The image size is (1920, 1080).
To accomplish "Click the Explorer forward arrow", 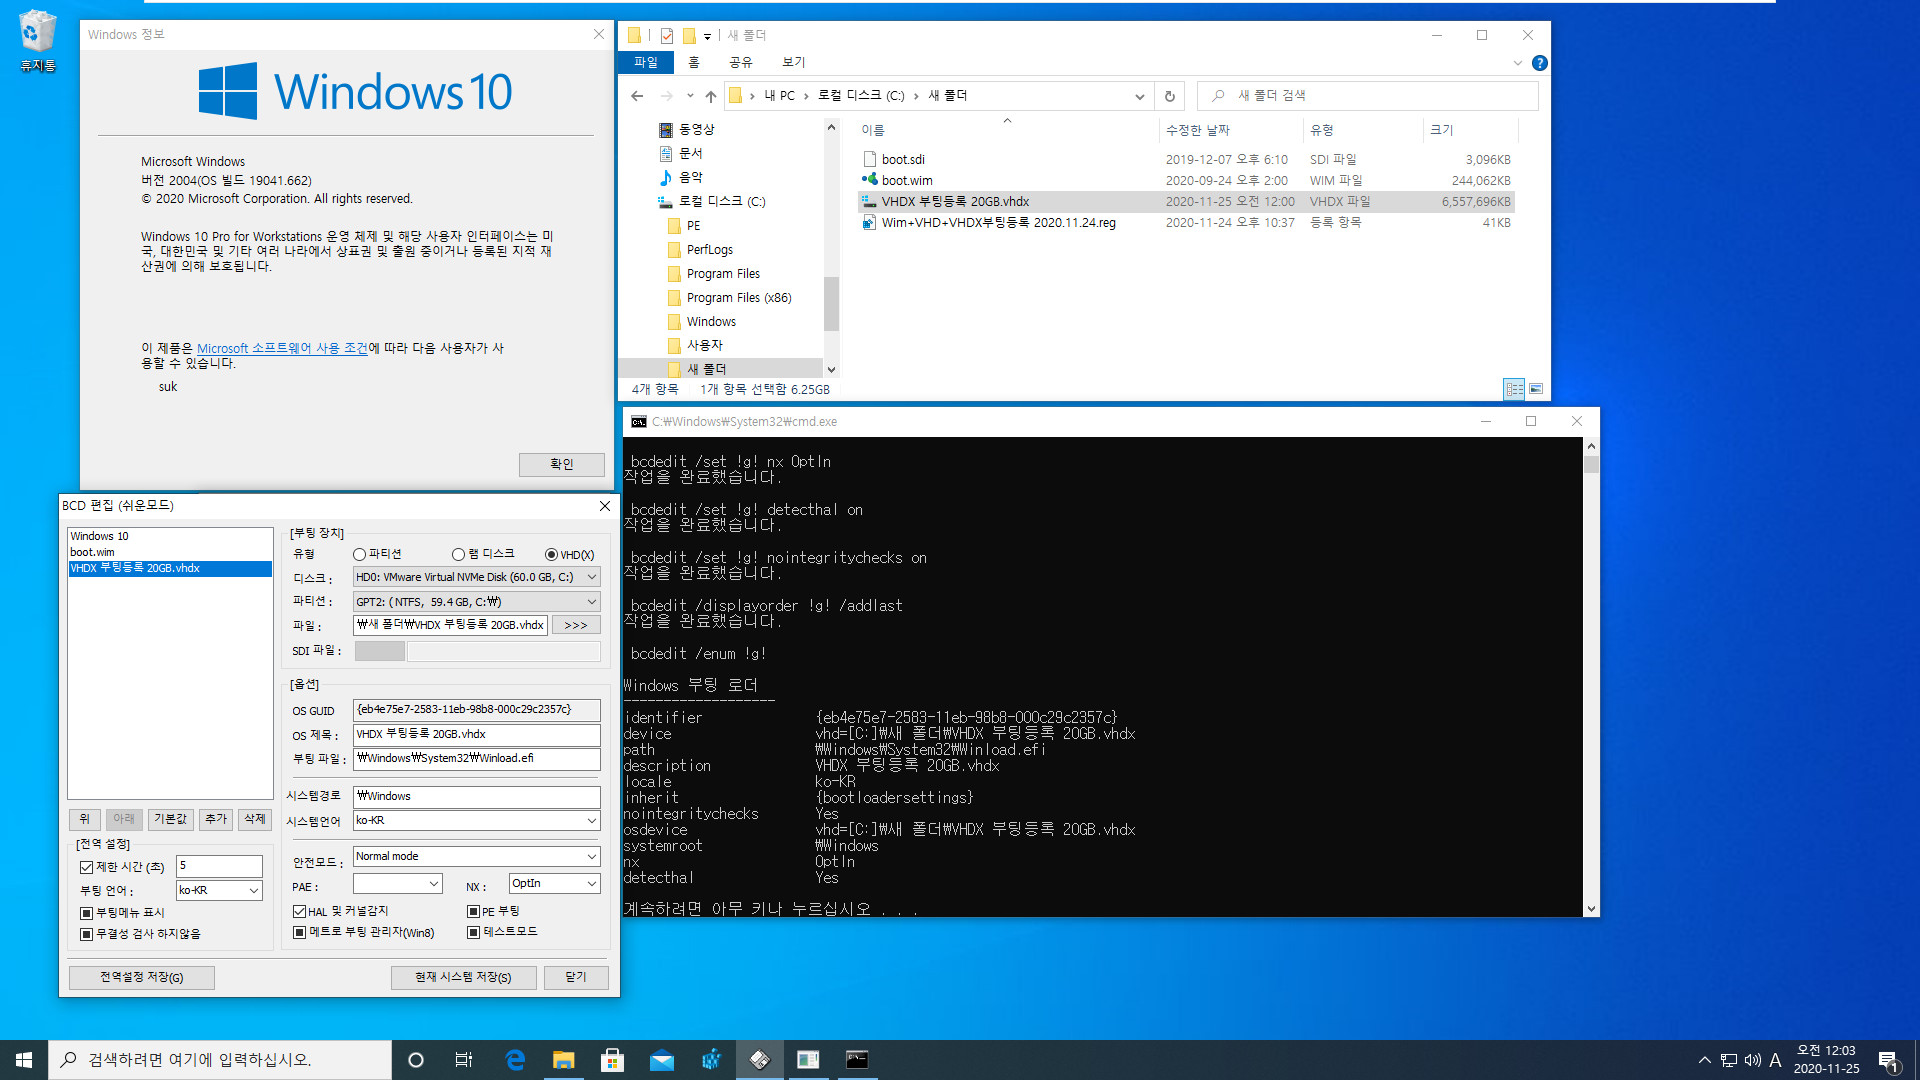I will point(666,96).
